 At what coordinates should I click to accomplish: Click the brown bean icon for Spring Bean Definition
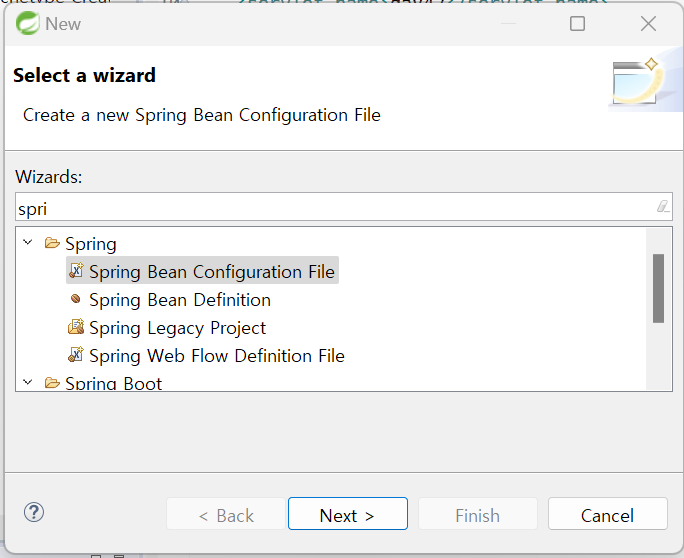pos(75,299)
